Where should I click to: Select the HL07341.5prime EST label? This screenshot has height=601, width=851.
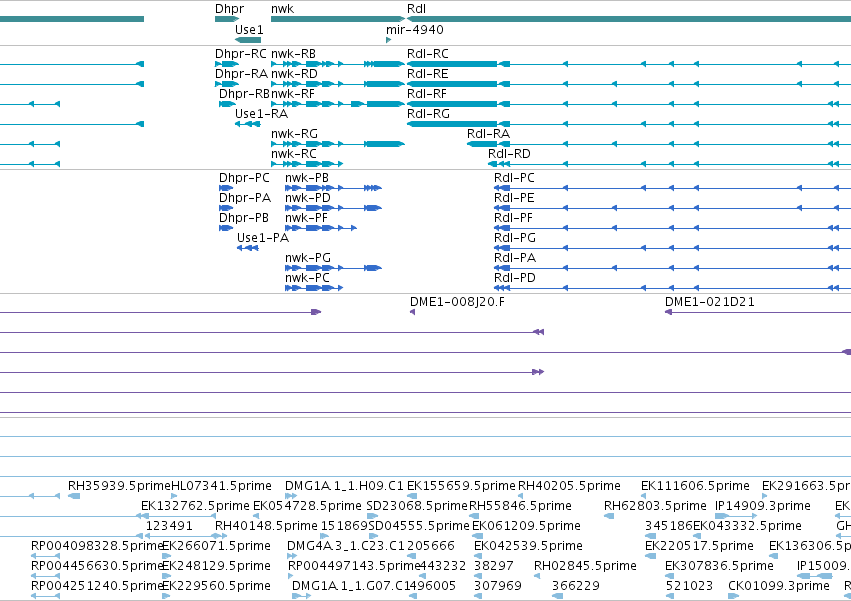(221, 486)
